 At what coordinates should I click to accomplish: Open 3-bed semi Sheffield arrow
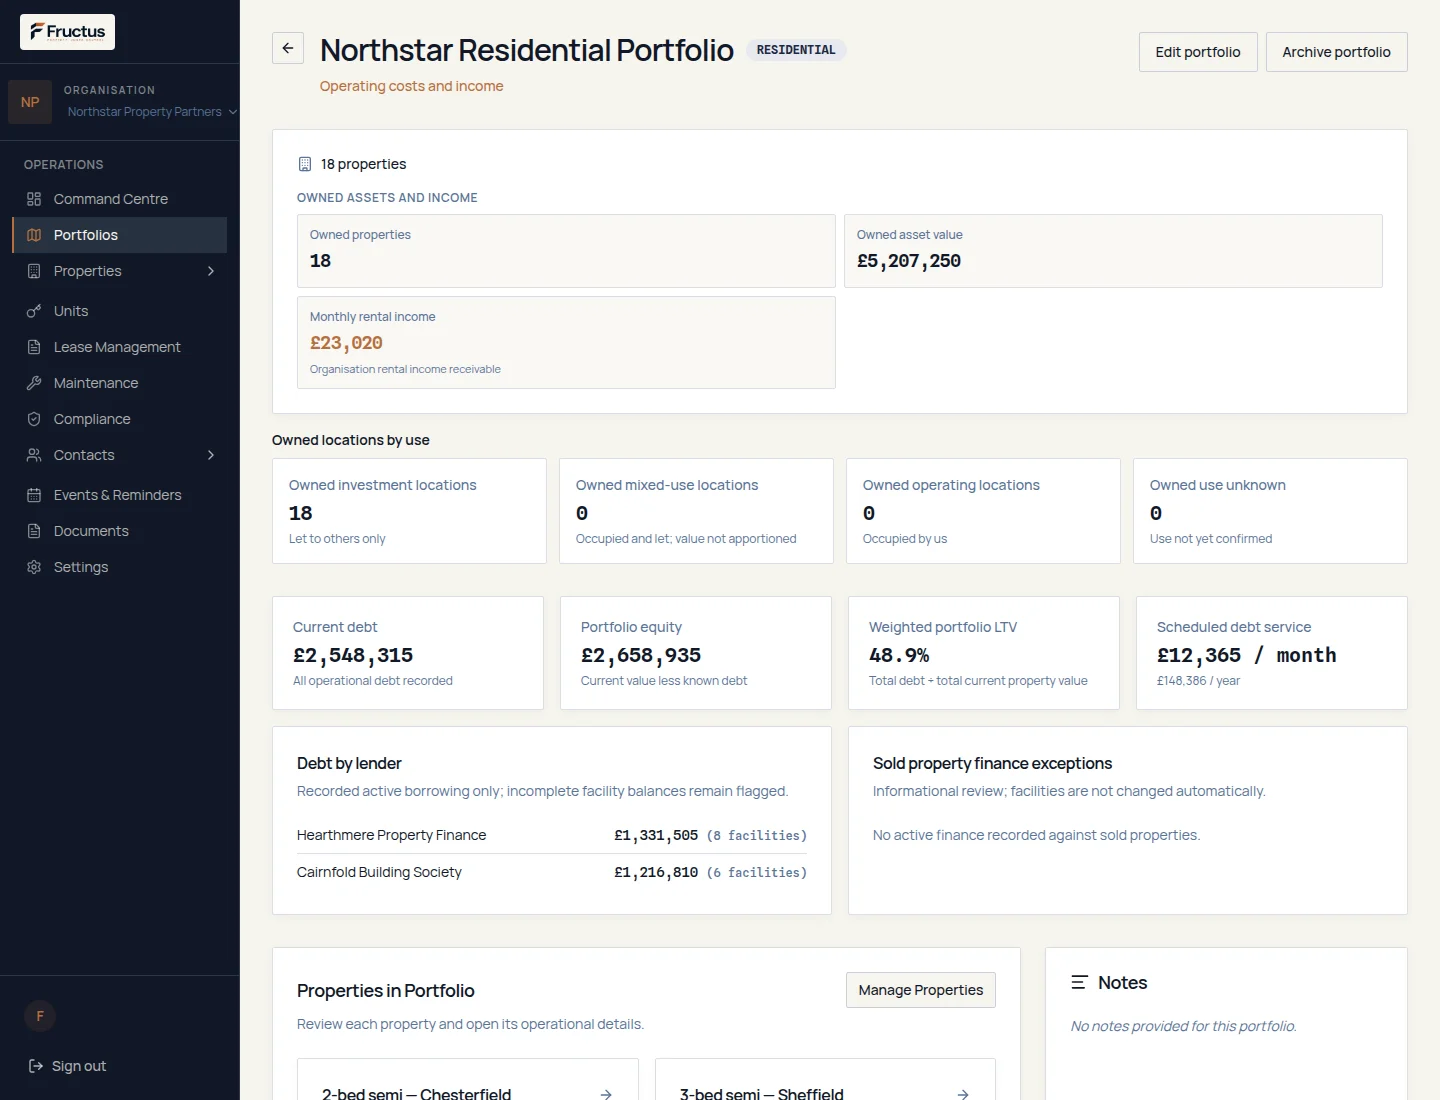pos(963,1094)
